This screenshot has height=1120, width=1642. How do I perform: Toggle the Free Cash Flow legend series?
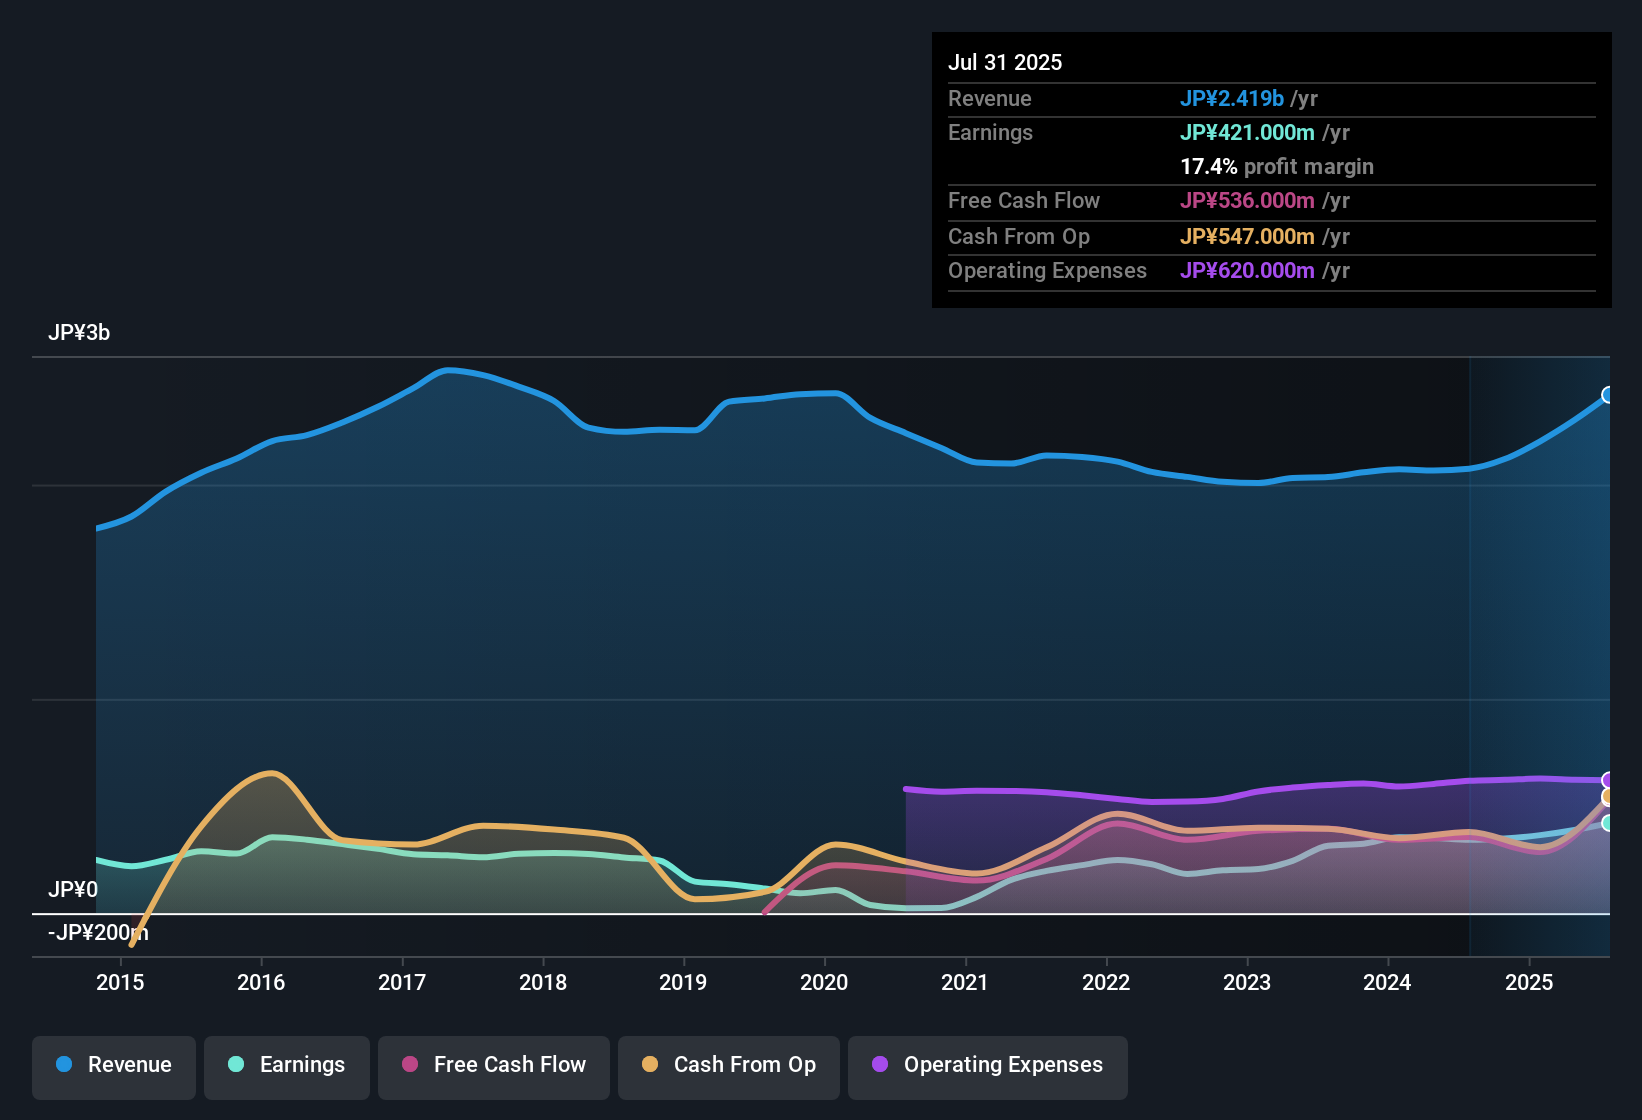[494, 1067]
